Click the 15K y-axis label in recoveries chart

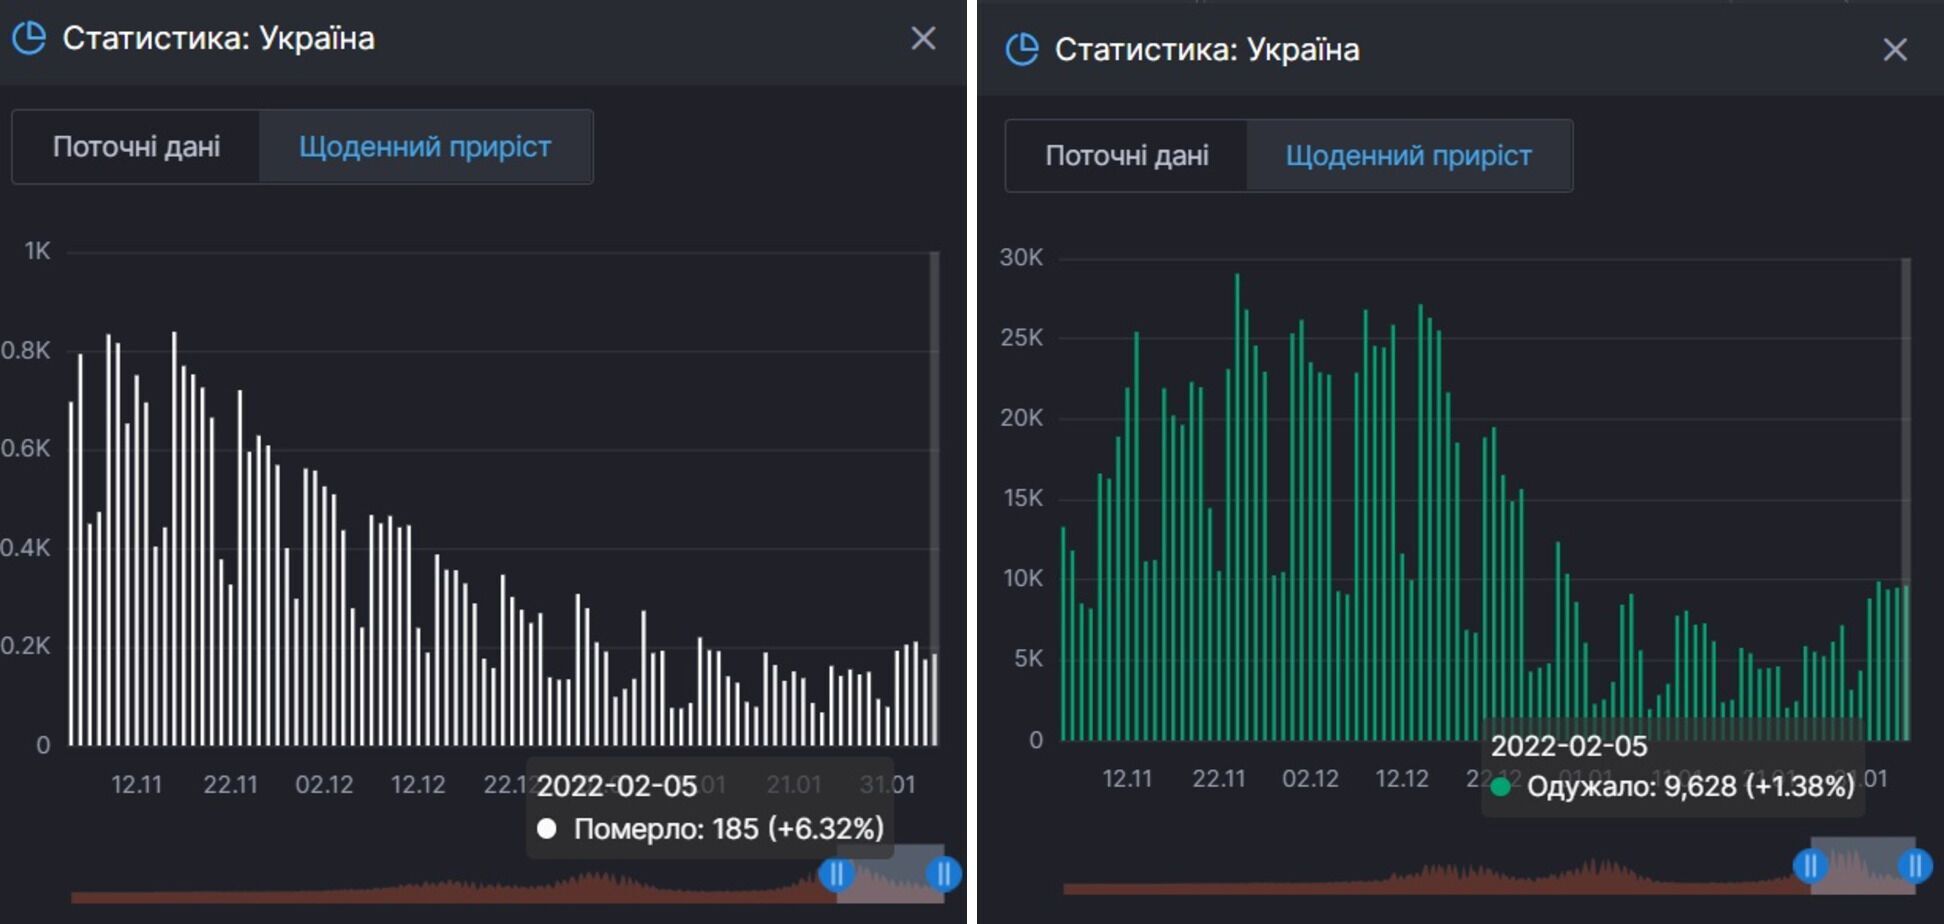(x=1022, y=499)
